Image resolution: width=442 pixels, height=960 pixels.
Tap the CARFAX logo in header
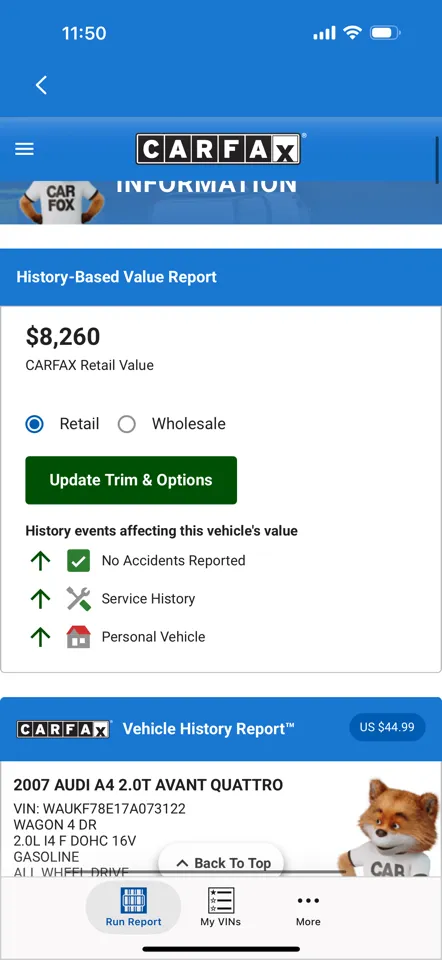tap(218, 149)
